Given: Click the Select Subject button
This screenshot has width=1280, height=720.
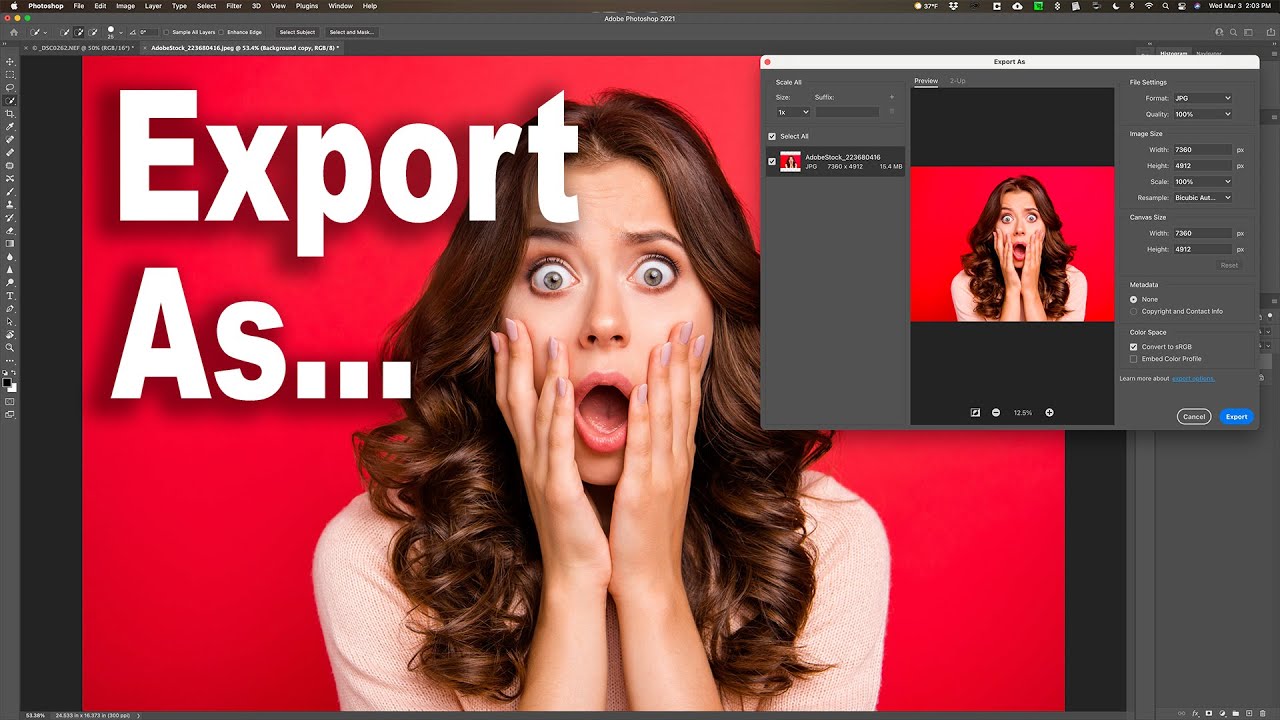Looking at the screenshot, I should [x=297, y=32].
